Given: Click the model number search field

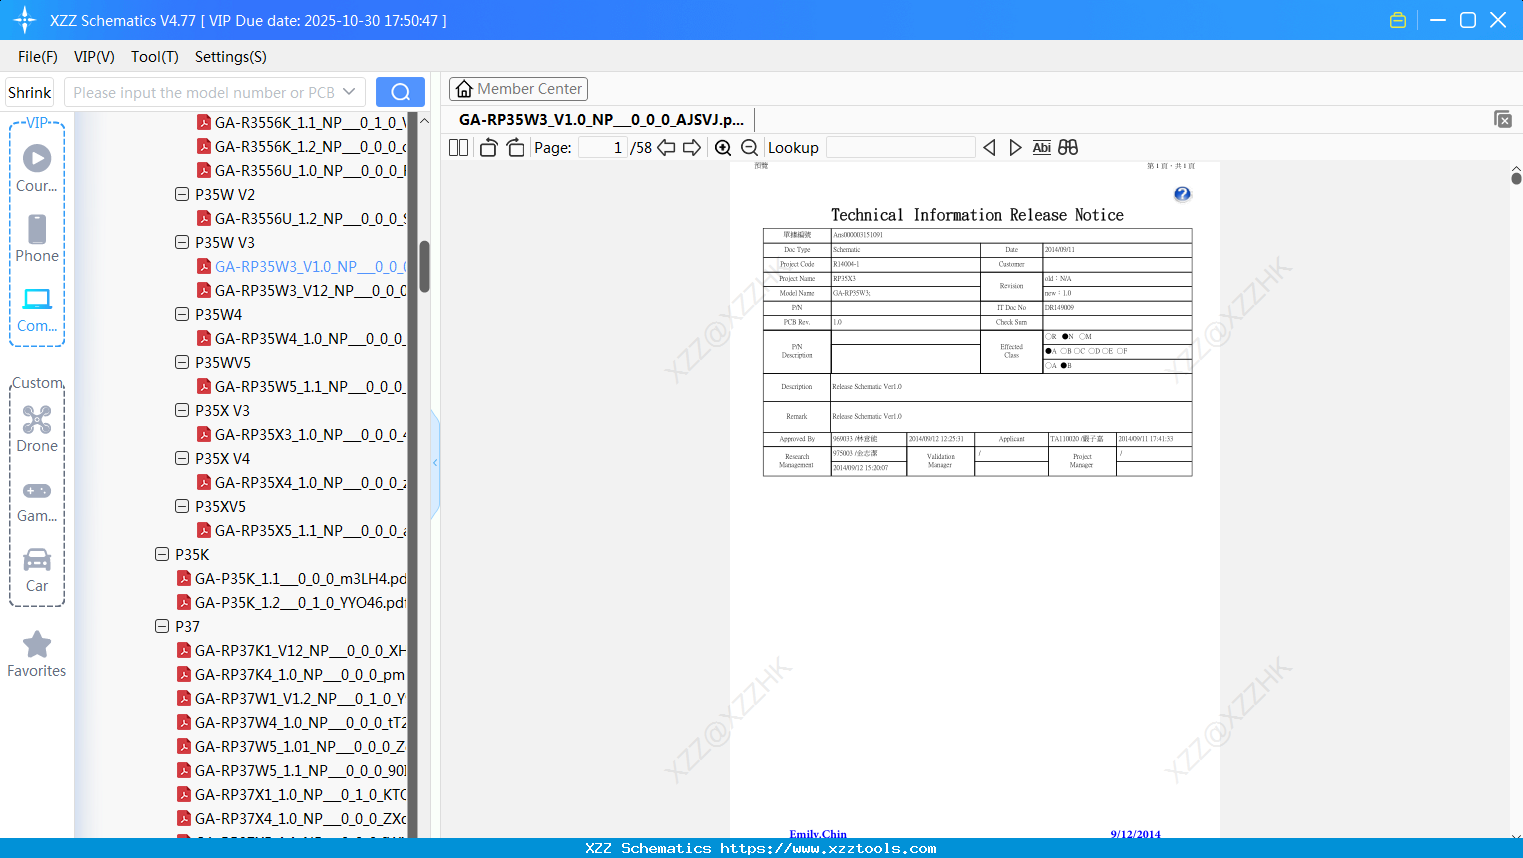Looking at the screenshot, I should pos(202,92).
